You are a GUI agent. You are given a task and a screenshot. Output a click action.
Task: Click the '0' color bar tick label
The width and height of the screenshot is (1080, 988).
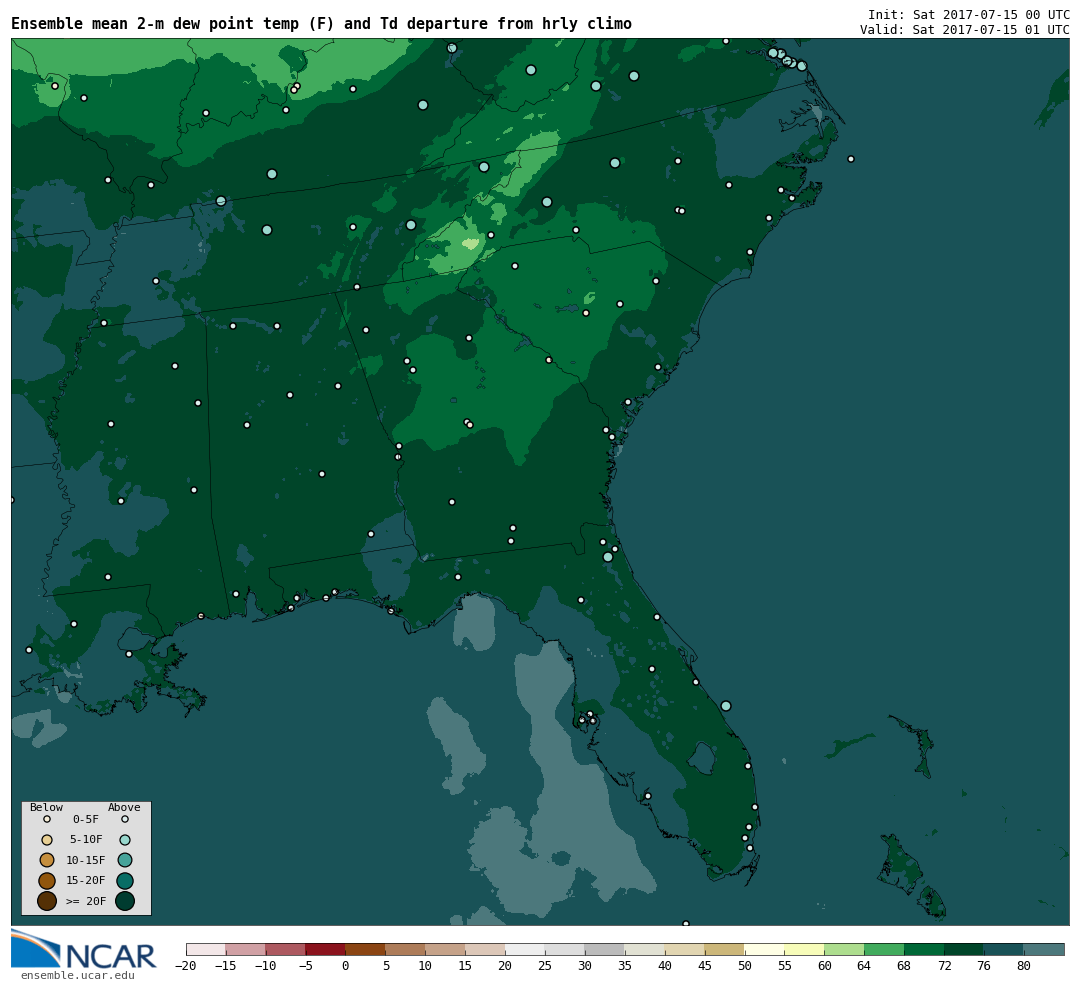coord(345,966)
